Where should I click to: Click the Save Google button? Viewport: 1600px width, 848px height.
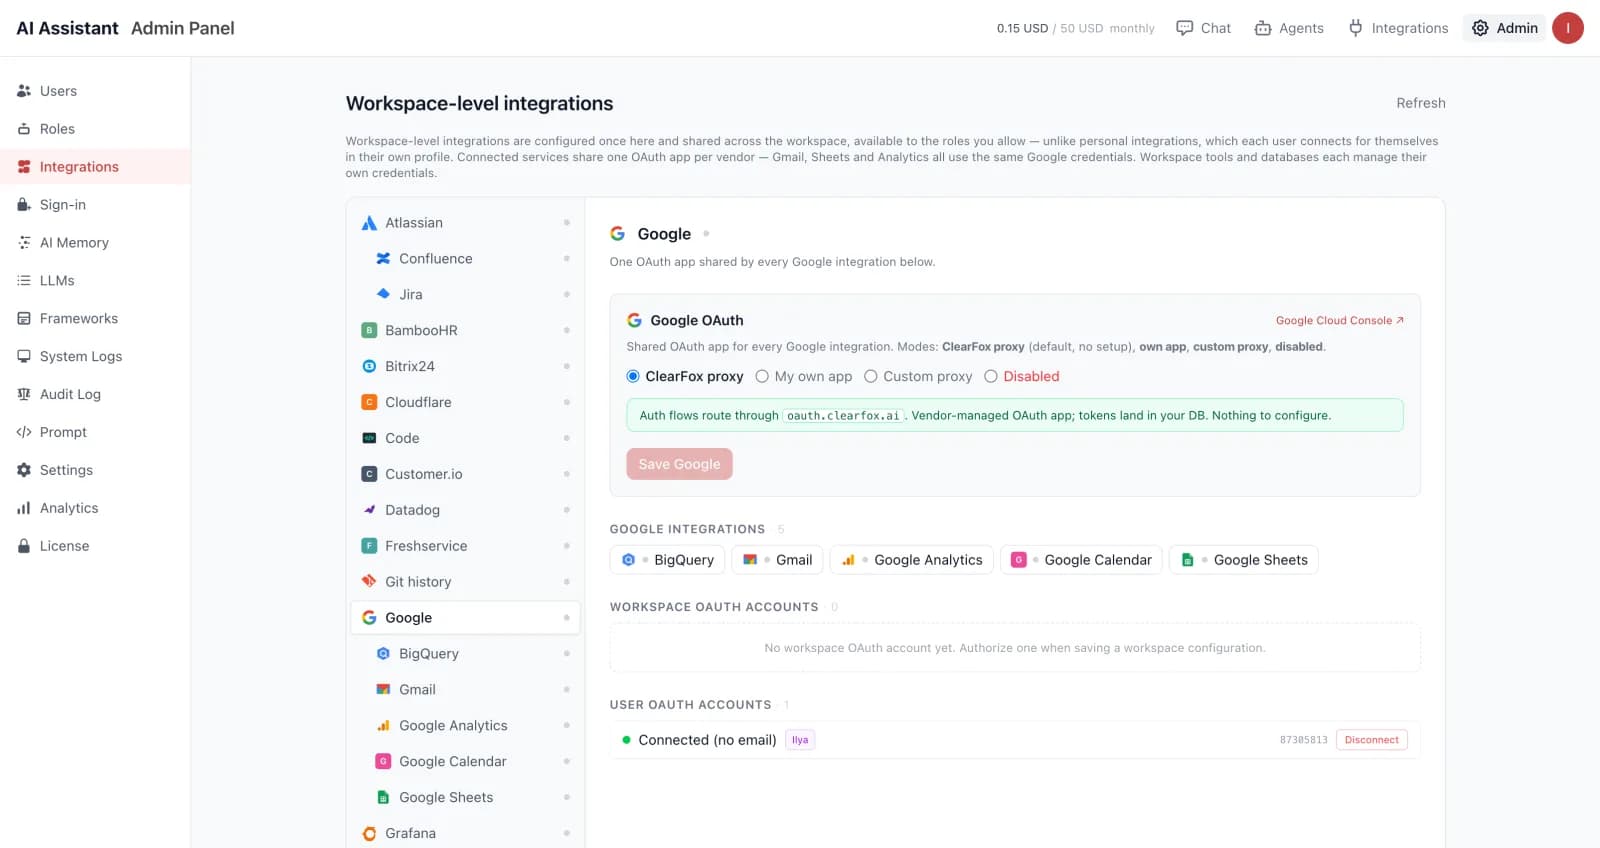[680, 464]
